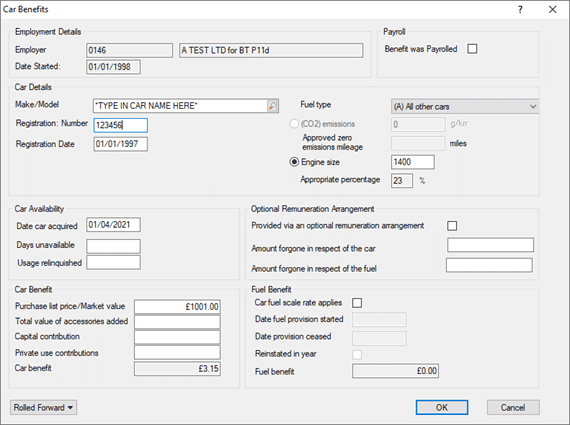Image resolution: width=570 pixels, height=425 pixels.
Task: Click the 'Car Benefits' window title
Action: point(26,9)
